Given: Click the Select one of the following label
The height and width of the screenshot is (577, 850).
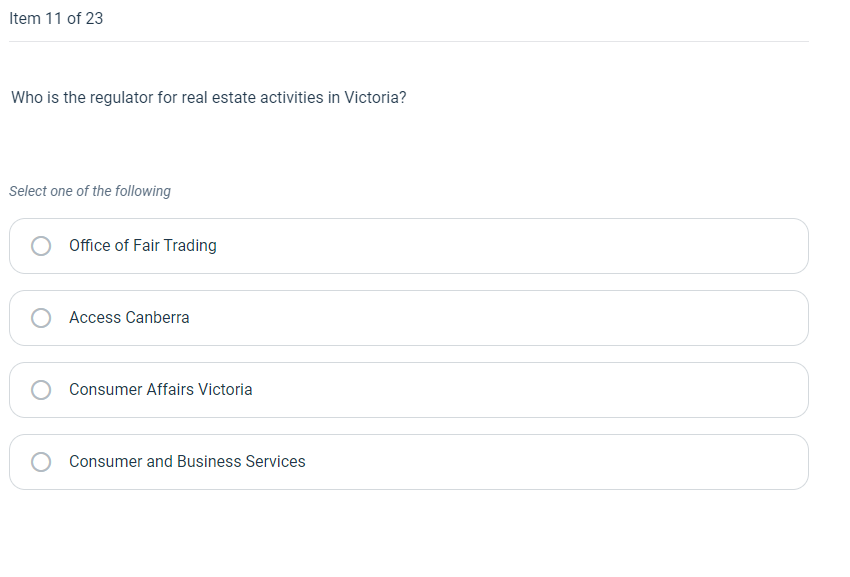Looking at the screenshot, I should click(90, 190).
